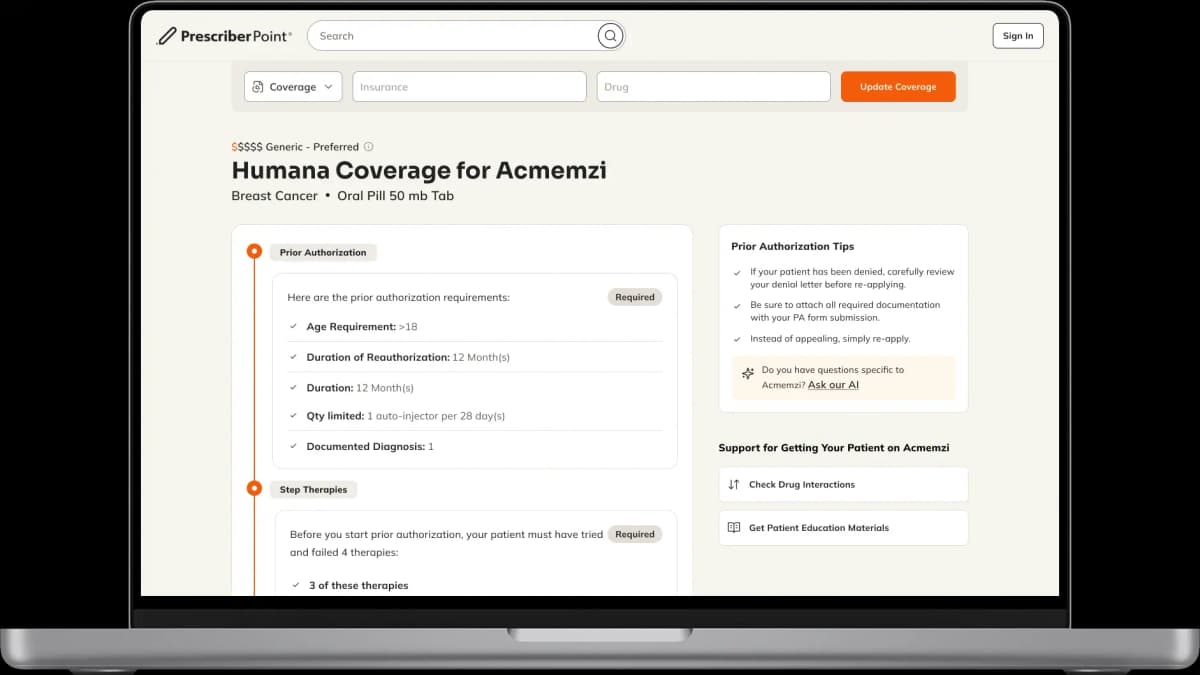Image resolution: width=1200 pixels, height=675 pixels.
Task: Click the PrescriberPoint pen logo icon
Action: coord(166,35)
